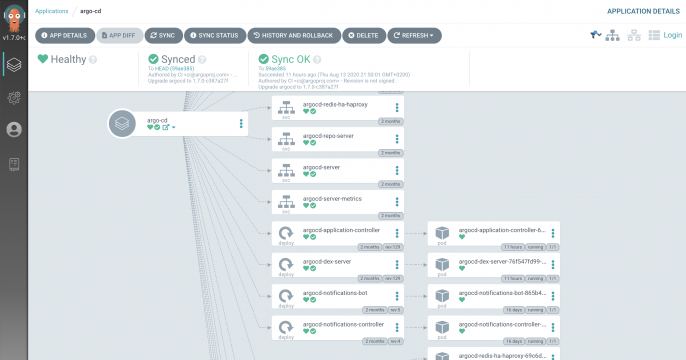Open the Documentation sidebar icon

pos(14,164)
